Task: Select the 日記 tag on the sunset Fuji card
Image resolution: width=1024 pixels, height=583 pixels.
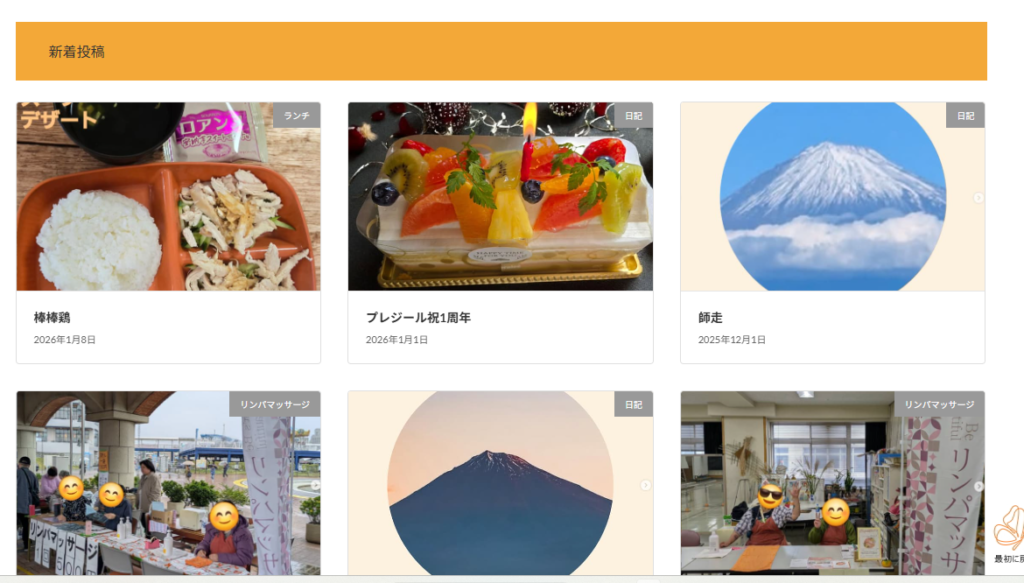Action: (633, 404)
